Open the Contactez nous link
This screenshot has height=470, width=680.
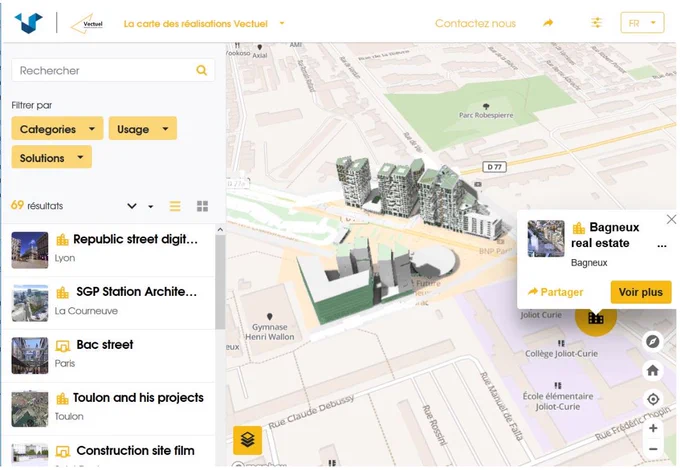point(475,23)
